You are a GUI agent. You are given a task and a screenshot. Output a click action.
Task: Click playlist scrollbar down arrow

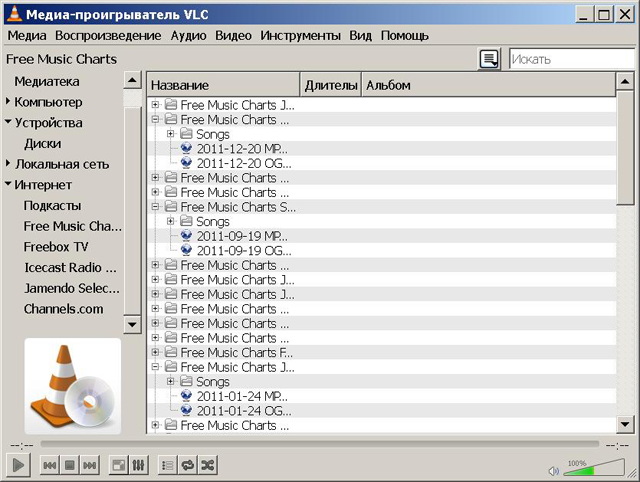(x=624, y=424)
